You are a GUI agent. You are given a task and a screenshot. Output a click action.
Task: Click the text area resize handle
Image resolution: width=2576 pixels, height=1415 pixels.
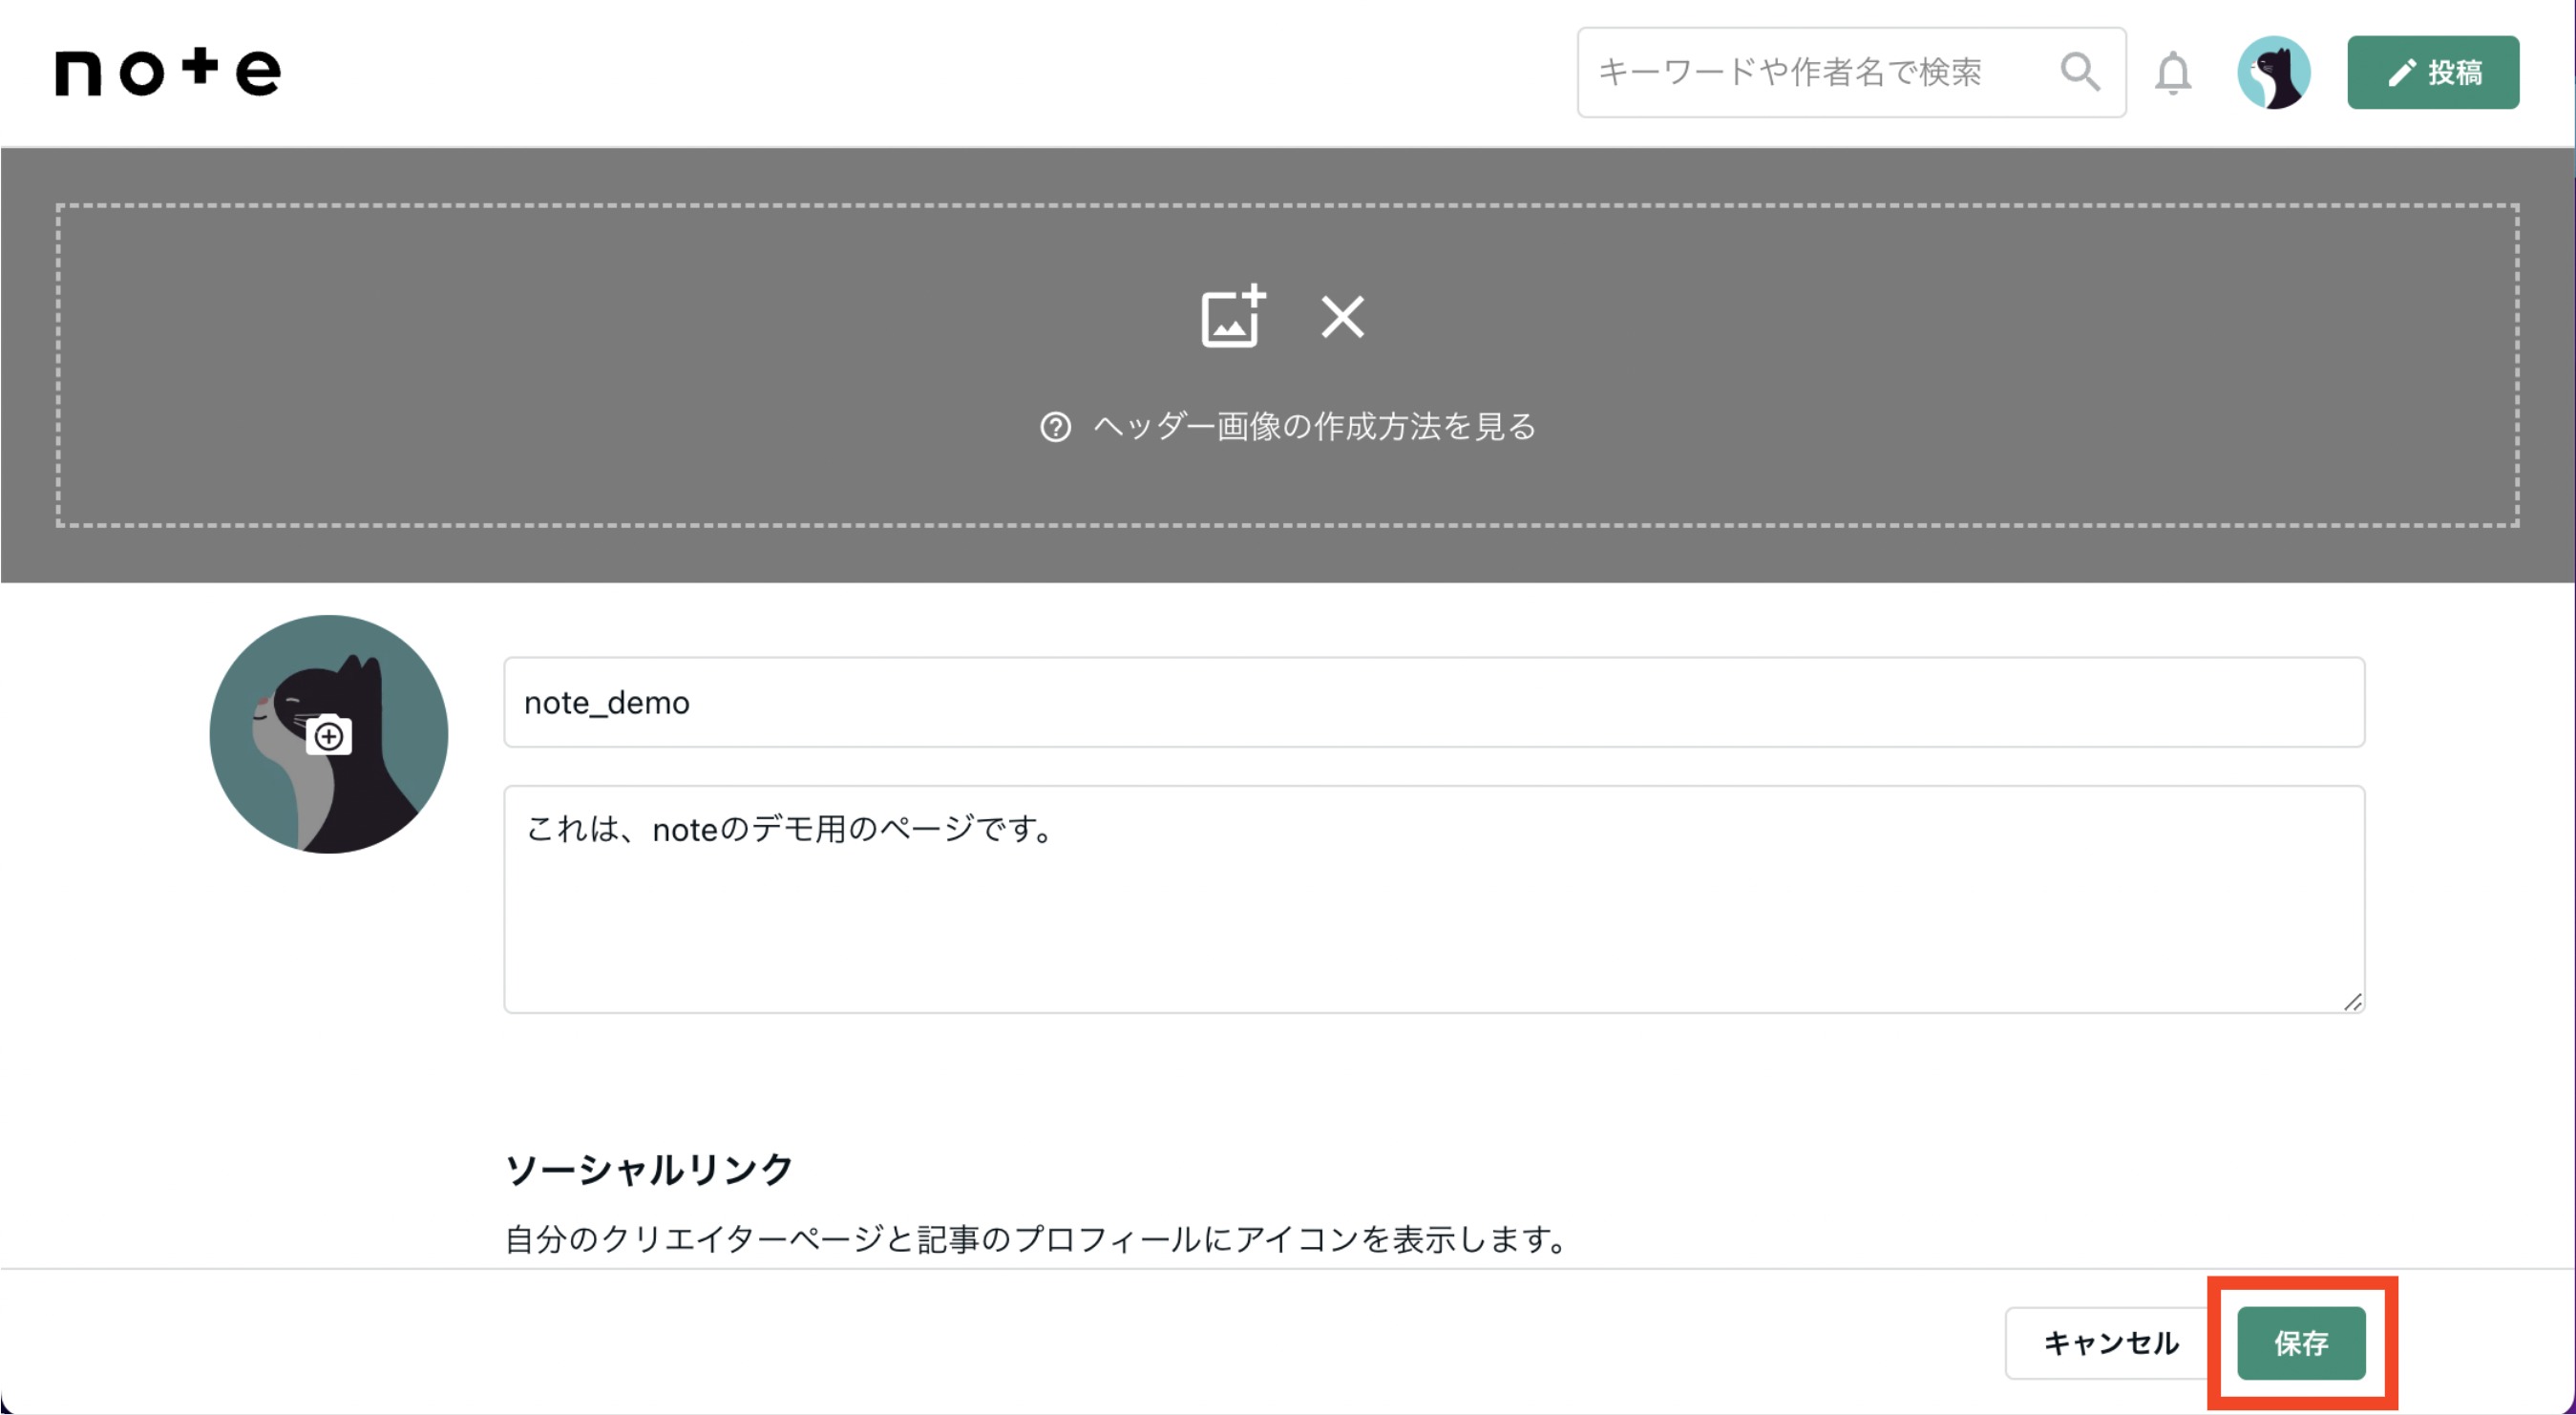(x=2352, y=1002)
